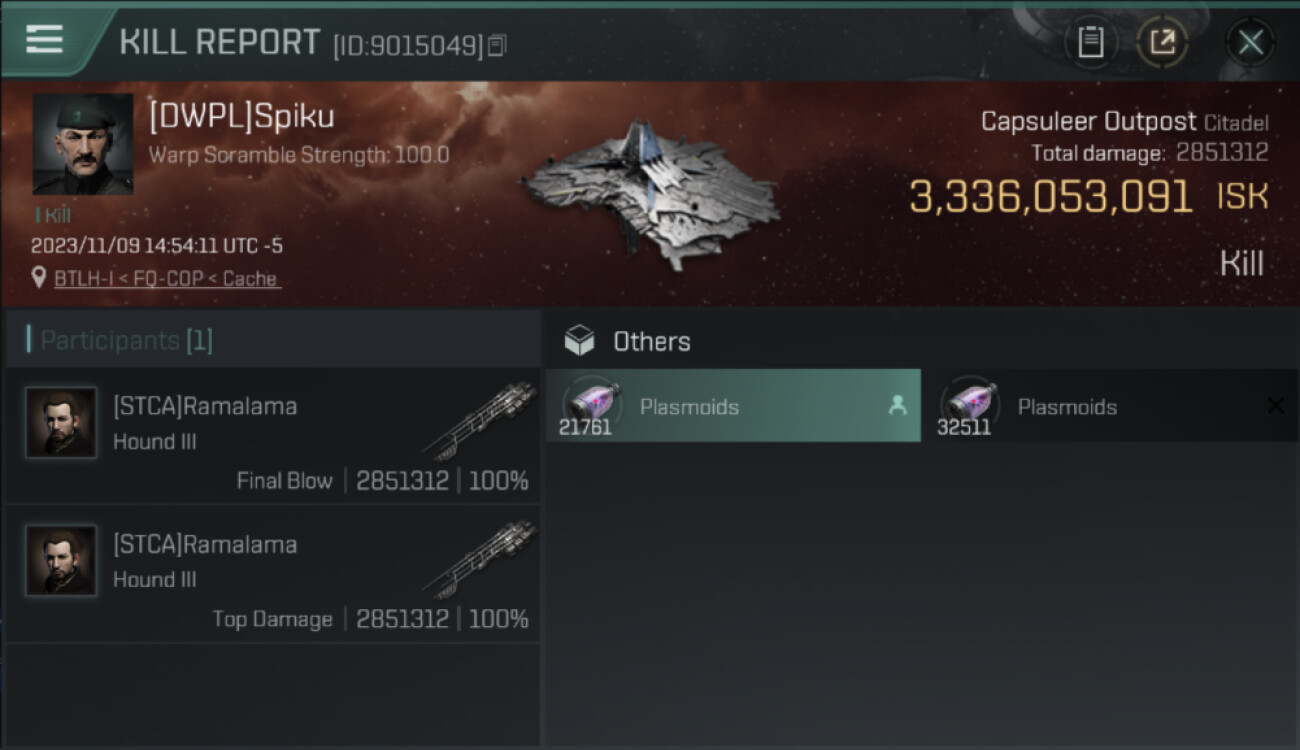The height and width of the screenshot is (750, 1300).
Task: Click the share kill report icon
Action: 1163,42
